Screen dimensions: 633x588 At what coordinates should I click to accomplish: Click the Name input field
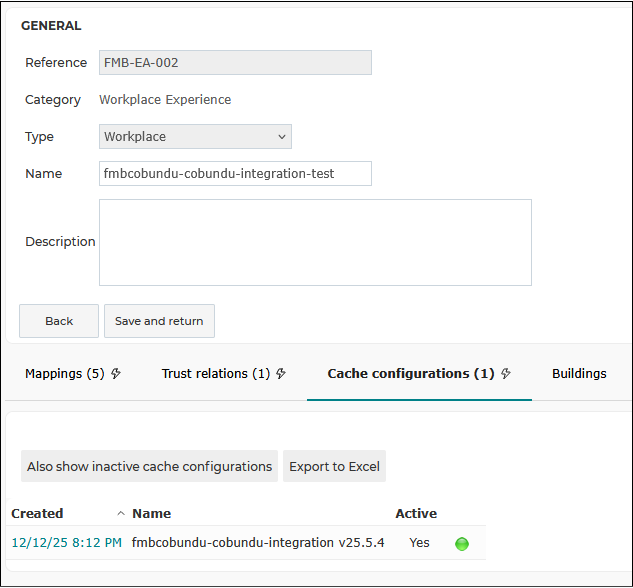[x=235, y=174]
